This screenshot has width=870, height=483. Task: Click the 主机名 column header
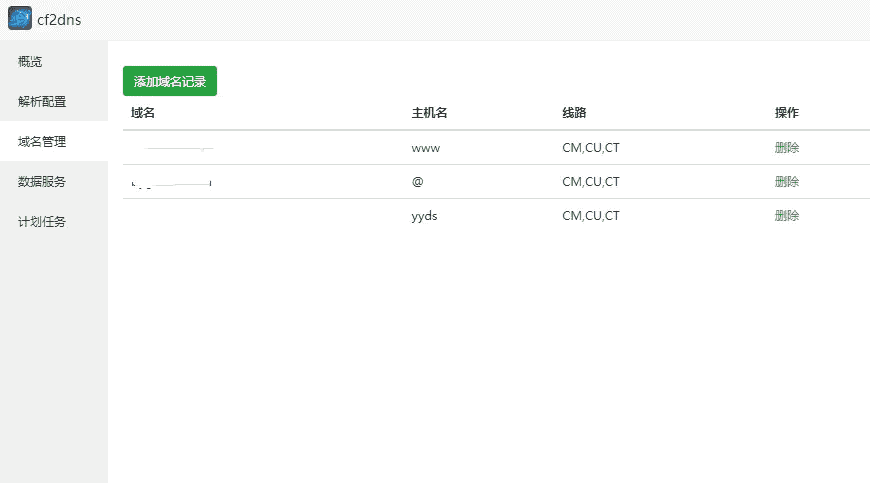[x=429, y=113]
